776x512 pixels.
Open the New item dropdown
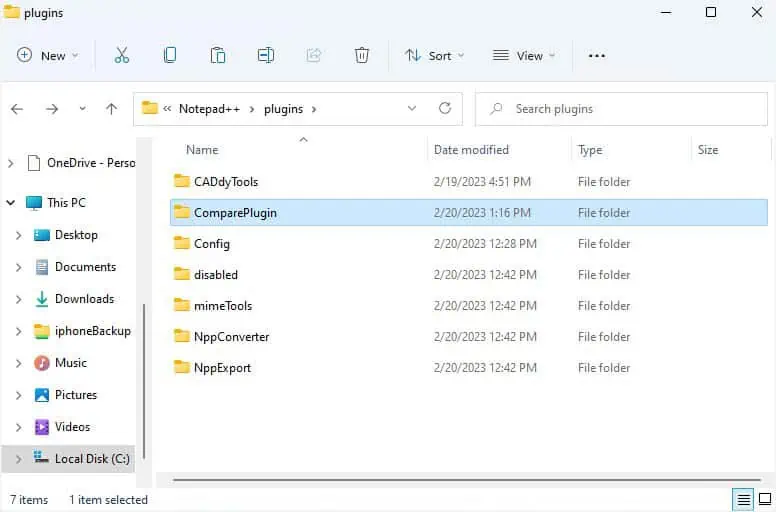pyautogui.click(x=47, y=55)
